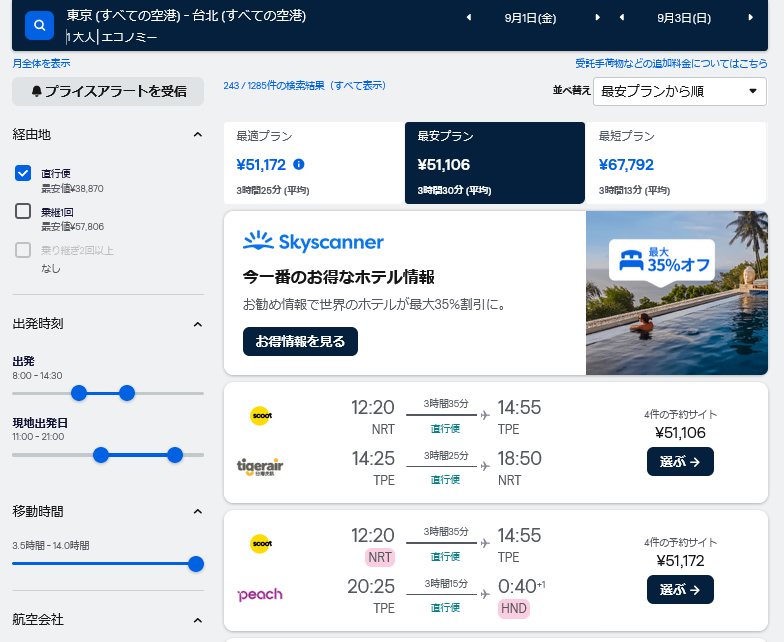784x642 pixels.
Task: Click the Scoot airline logo in first result
Action: (260, 416)
